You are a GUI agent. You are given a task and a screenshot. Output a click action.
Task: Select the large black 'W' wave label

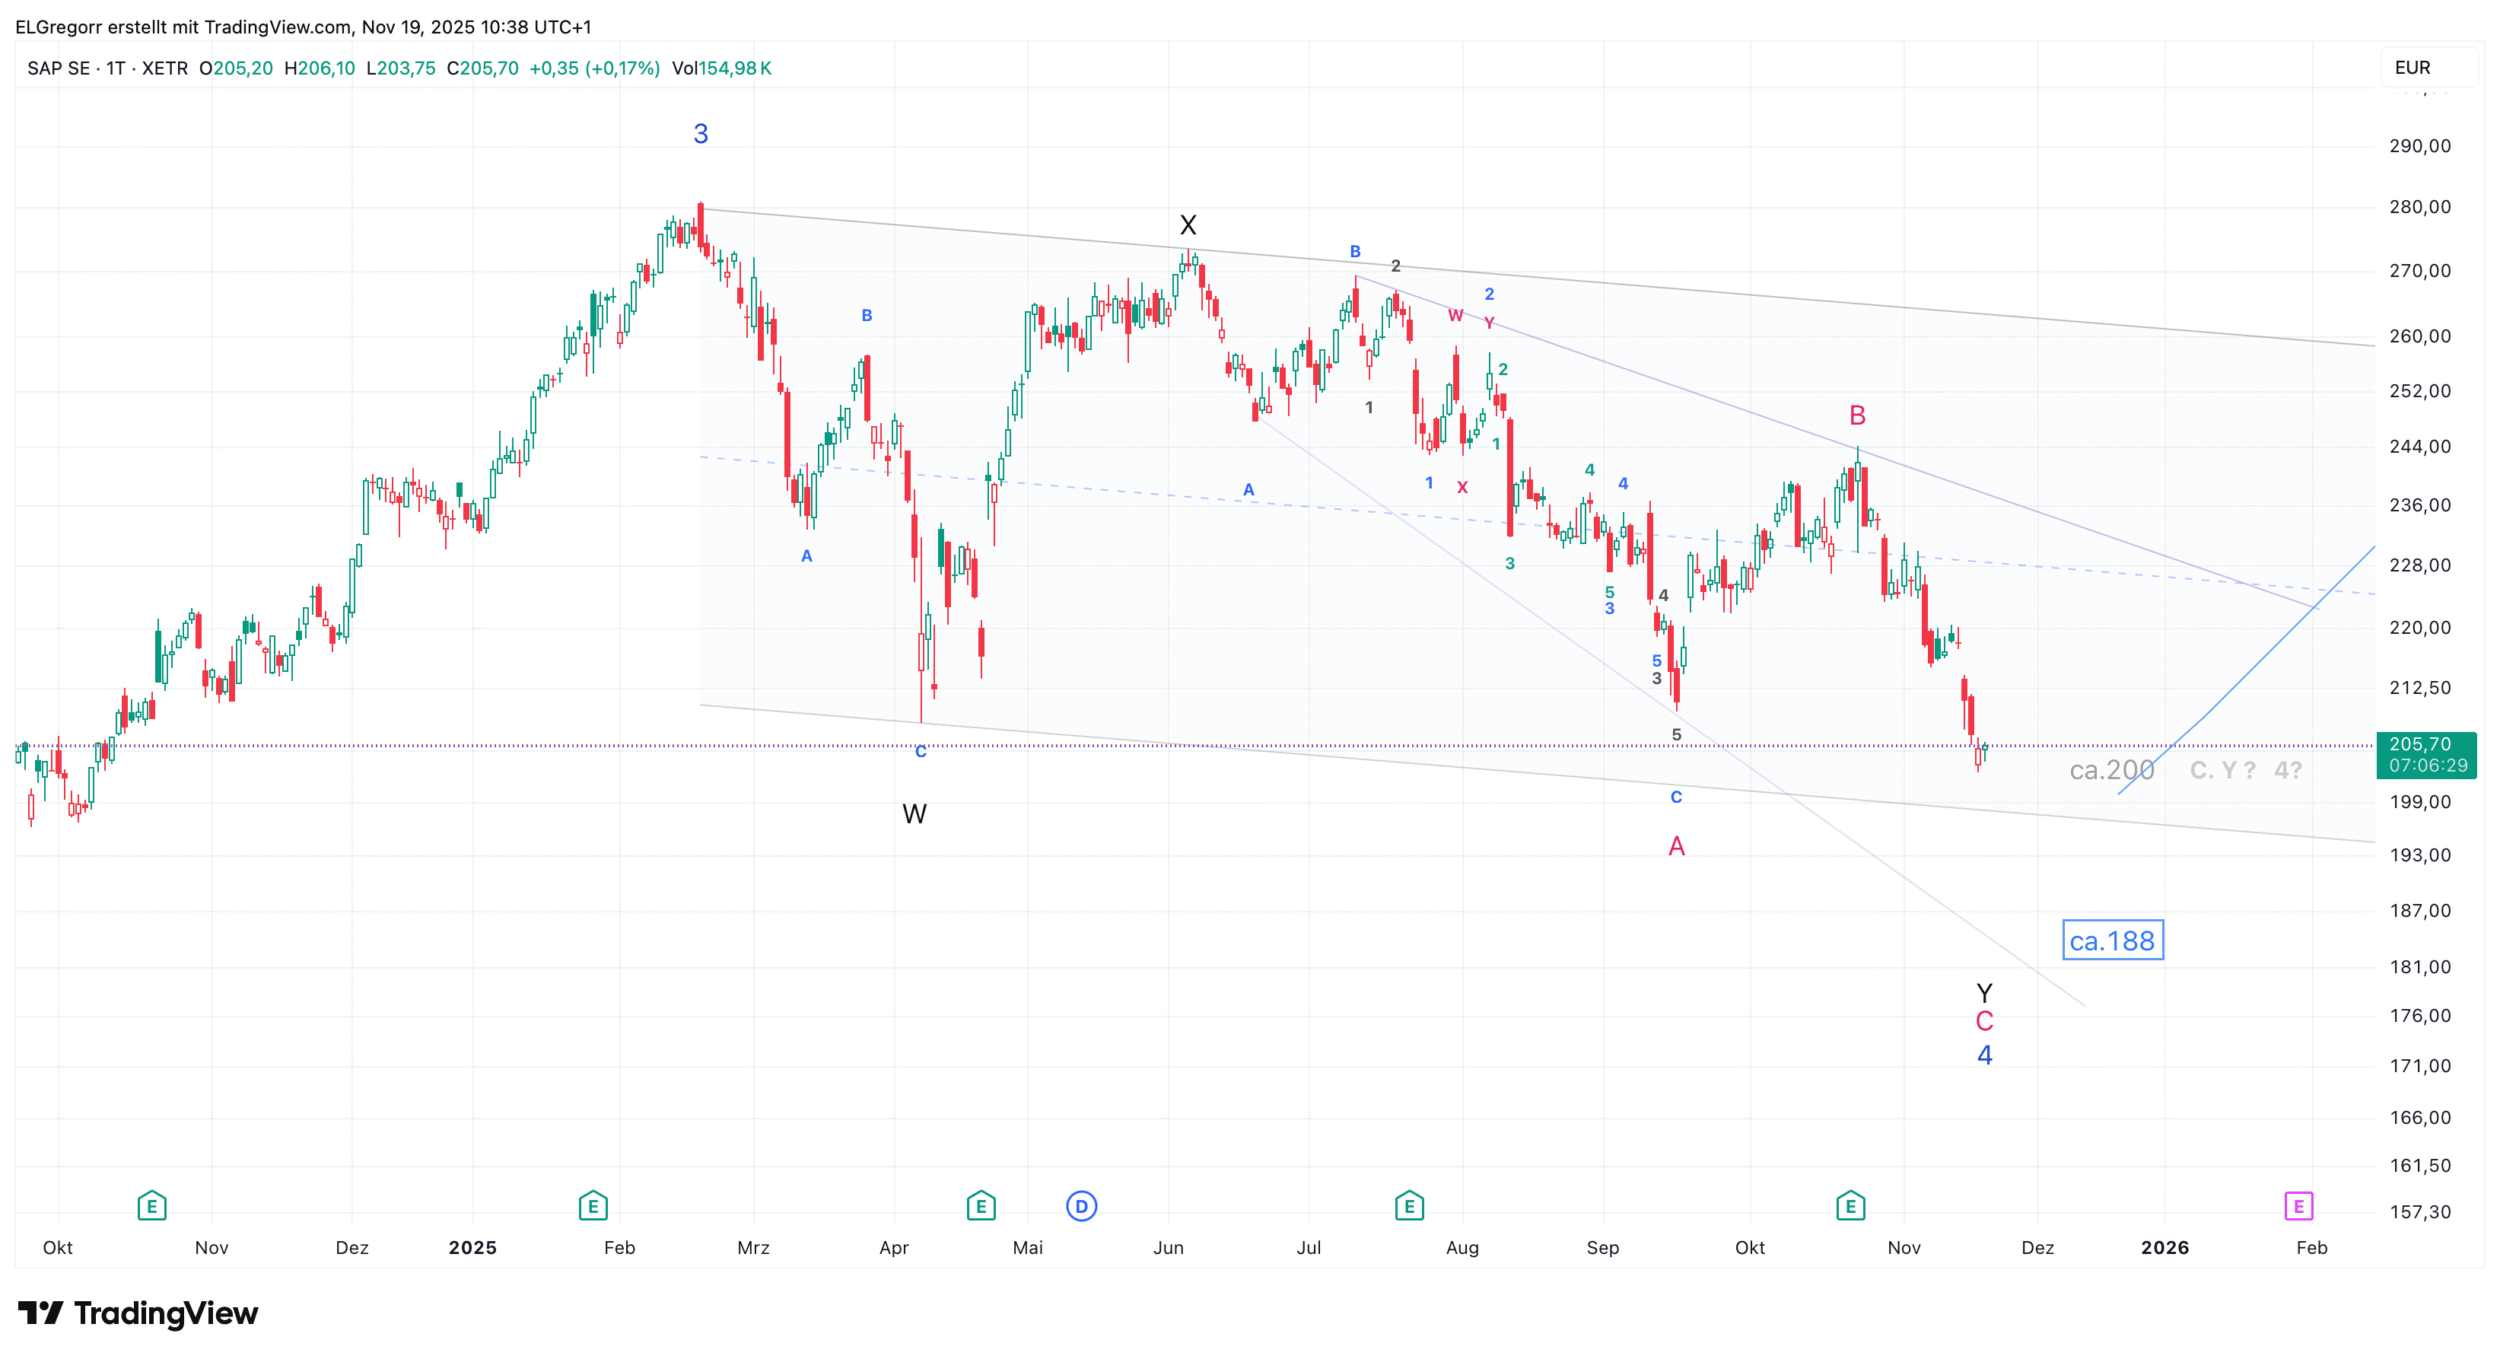tap(914, 814)
